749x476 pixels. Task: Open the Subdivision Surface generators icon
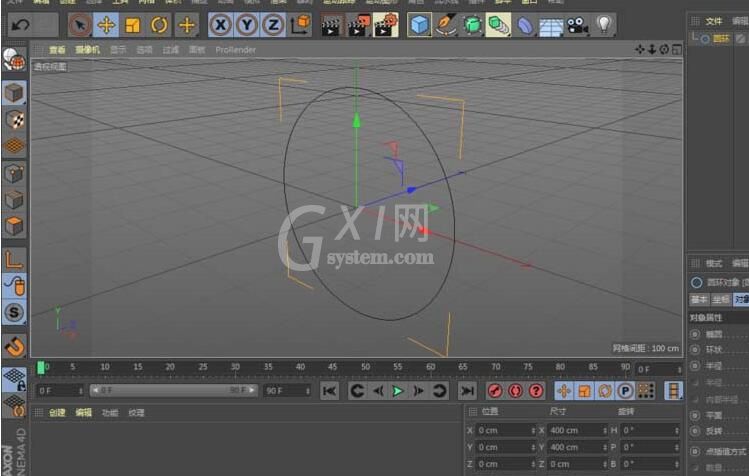tap(472, 25)
